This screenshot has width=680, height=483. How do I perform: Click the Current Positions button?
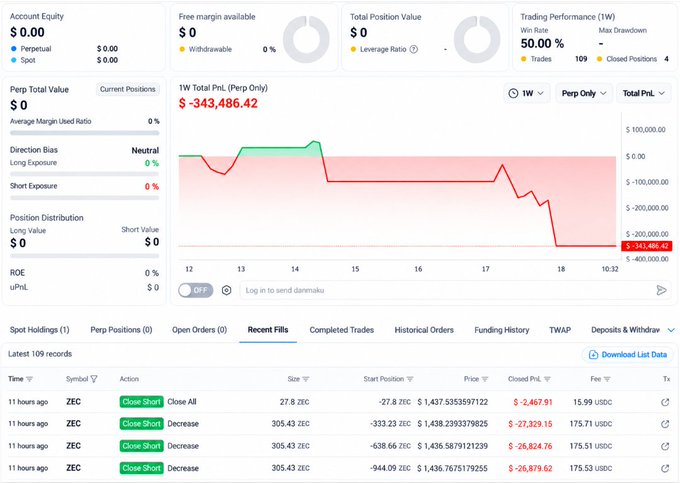(128, 89)
